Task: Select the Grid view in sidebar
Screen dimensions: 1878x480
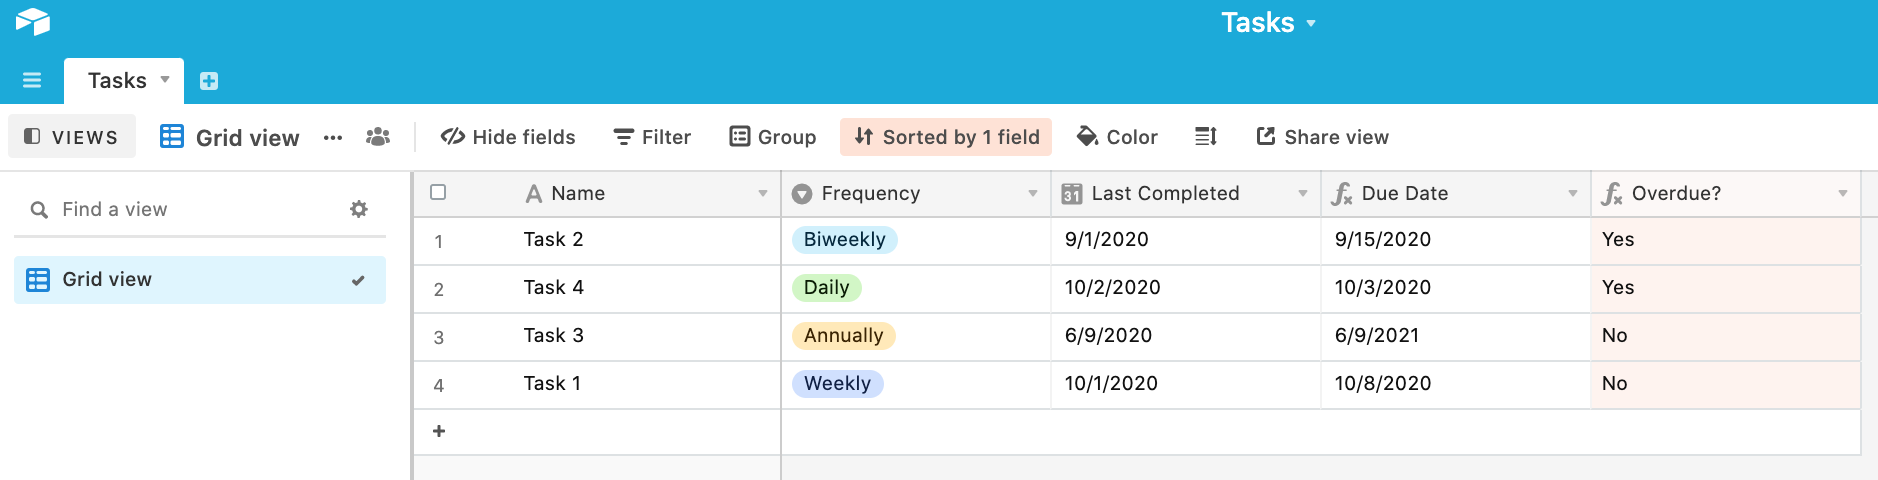Action: (x=200, y=280)
